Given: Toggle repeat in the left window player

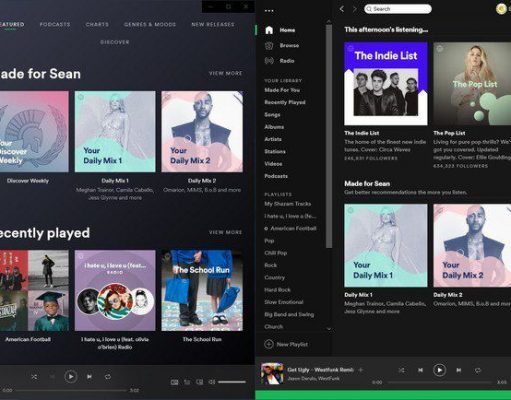Looking at the screenshot, I should [108, 377].
